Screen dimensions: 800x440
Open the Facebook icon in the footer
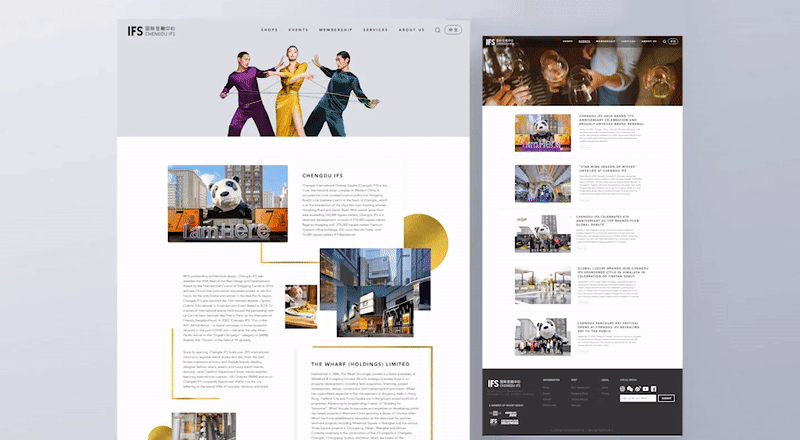[654, 389]
